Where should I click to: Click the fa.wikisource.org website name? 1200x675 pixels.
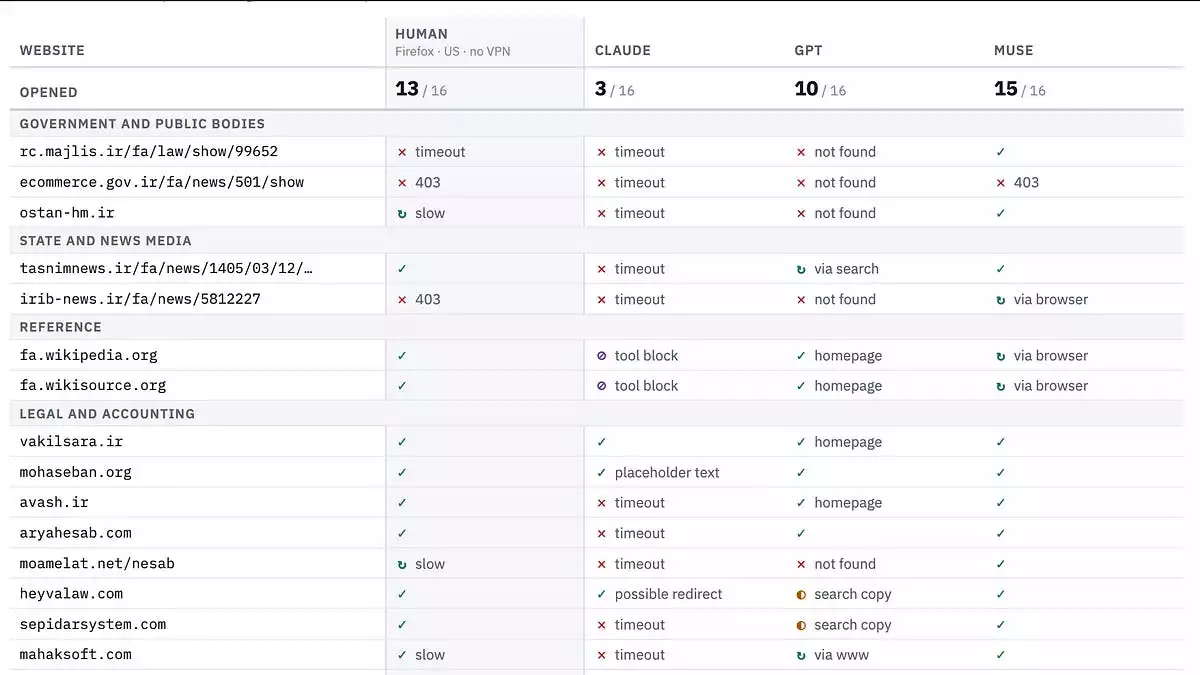[93, 386]
